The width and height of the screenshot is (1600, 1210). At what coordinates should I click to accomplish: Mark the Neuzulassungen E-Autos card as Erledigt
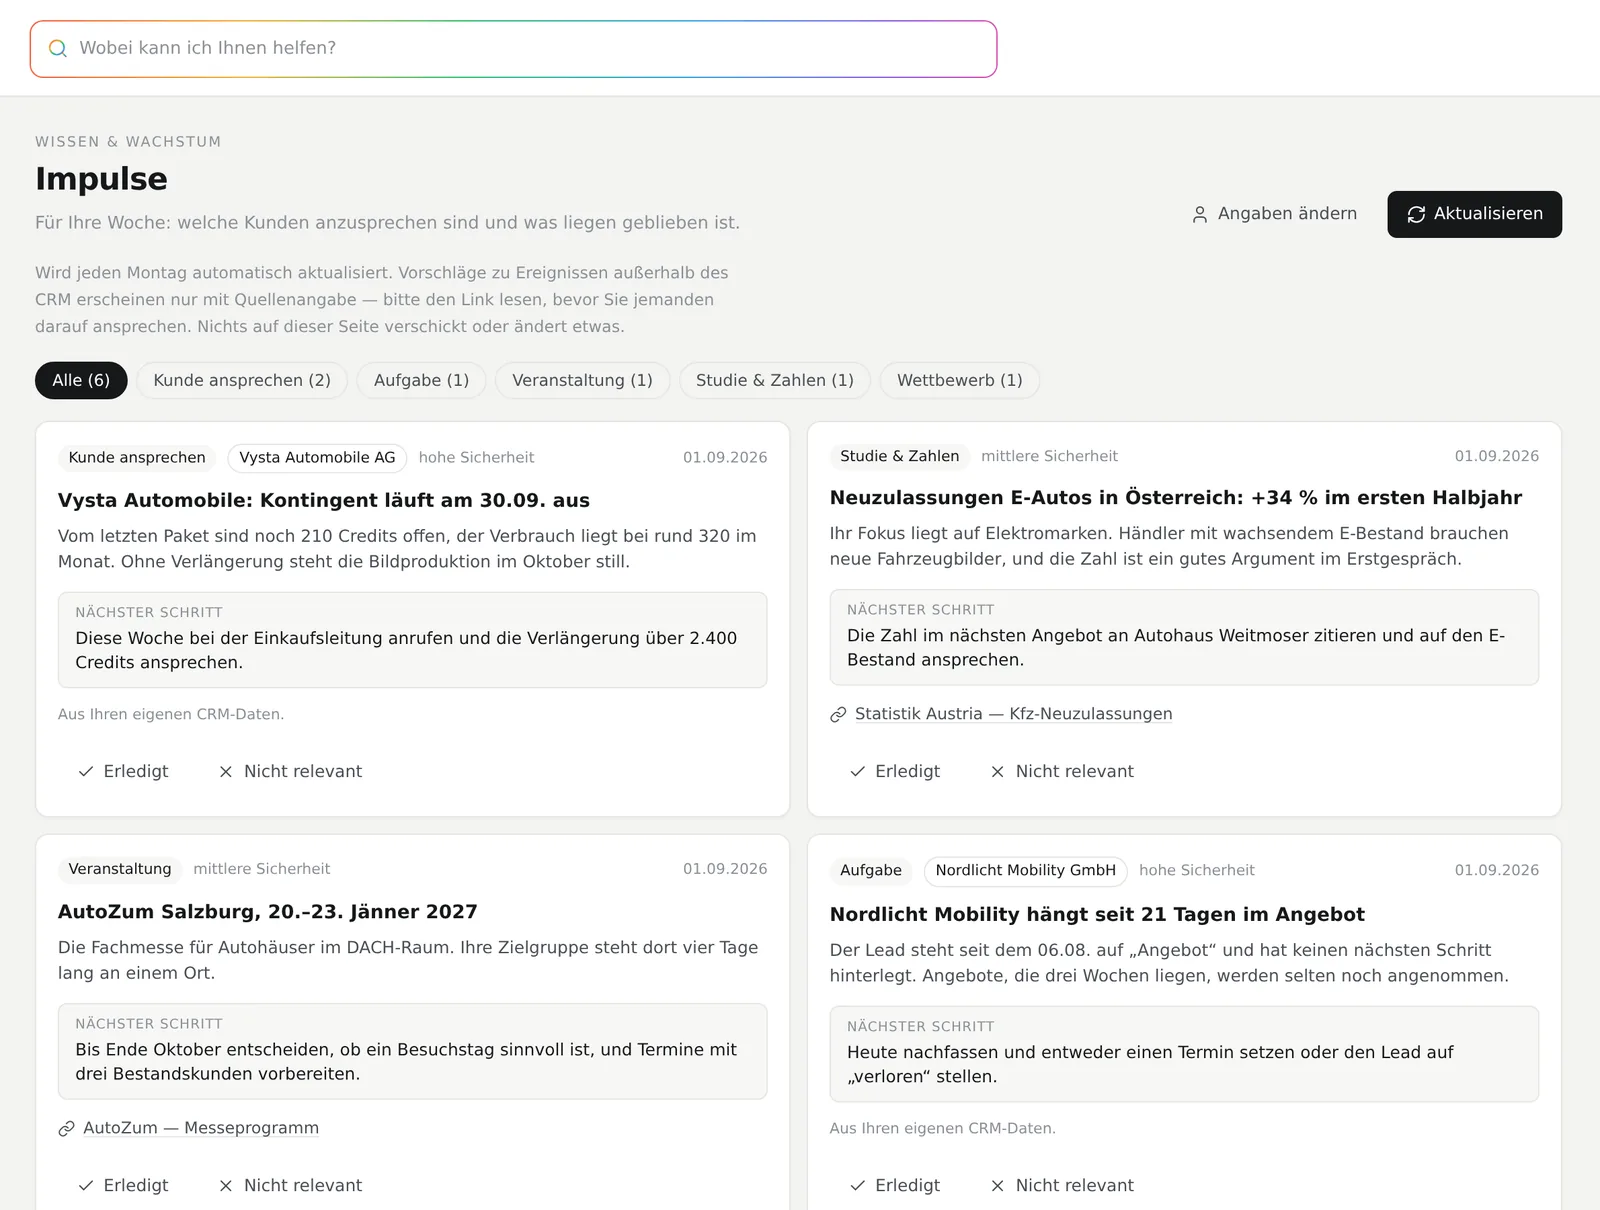click(895, 771)
